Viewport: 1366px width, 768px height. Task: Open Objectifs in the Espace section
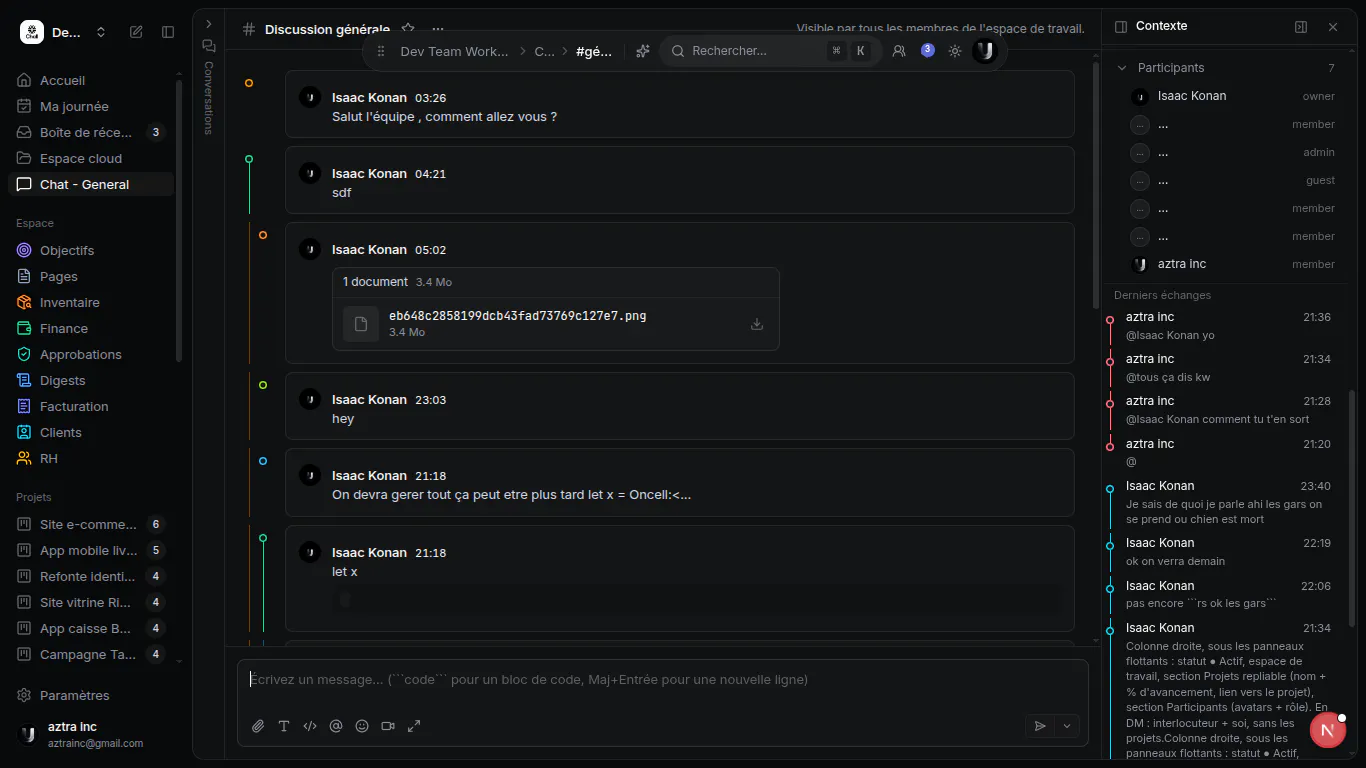coord(90,250)
